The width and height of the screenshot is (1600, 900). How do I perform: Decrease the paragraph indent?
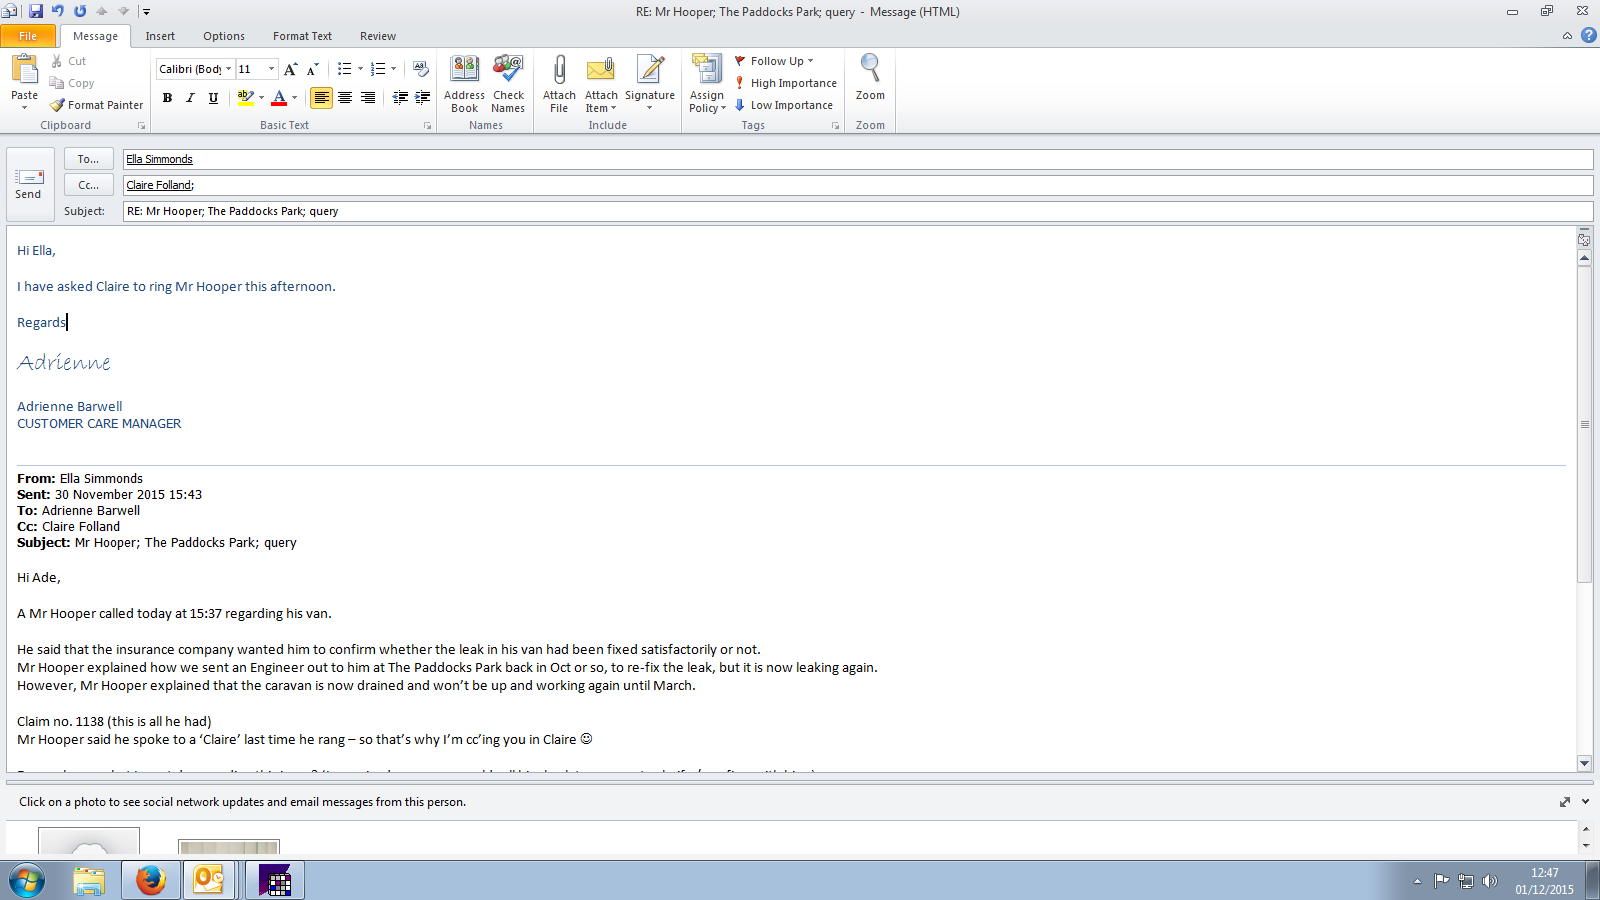point(400,97)
